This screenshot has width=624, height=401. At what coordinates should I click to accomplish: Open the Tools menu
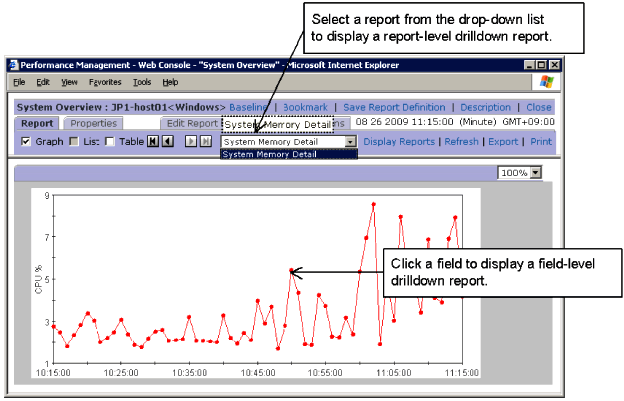click(x=142, y=82)
